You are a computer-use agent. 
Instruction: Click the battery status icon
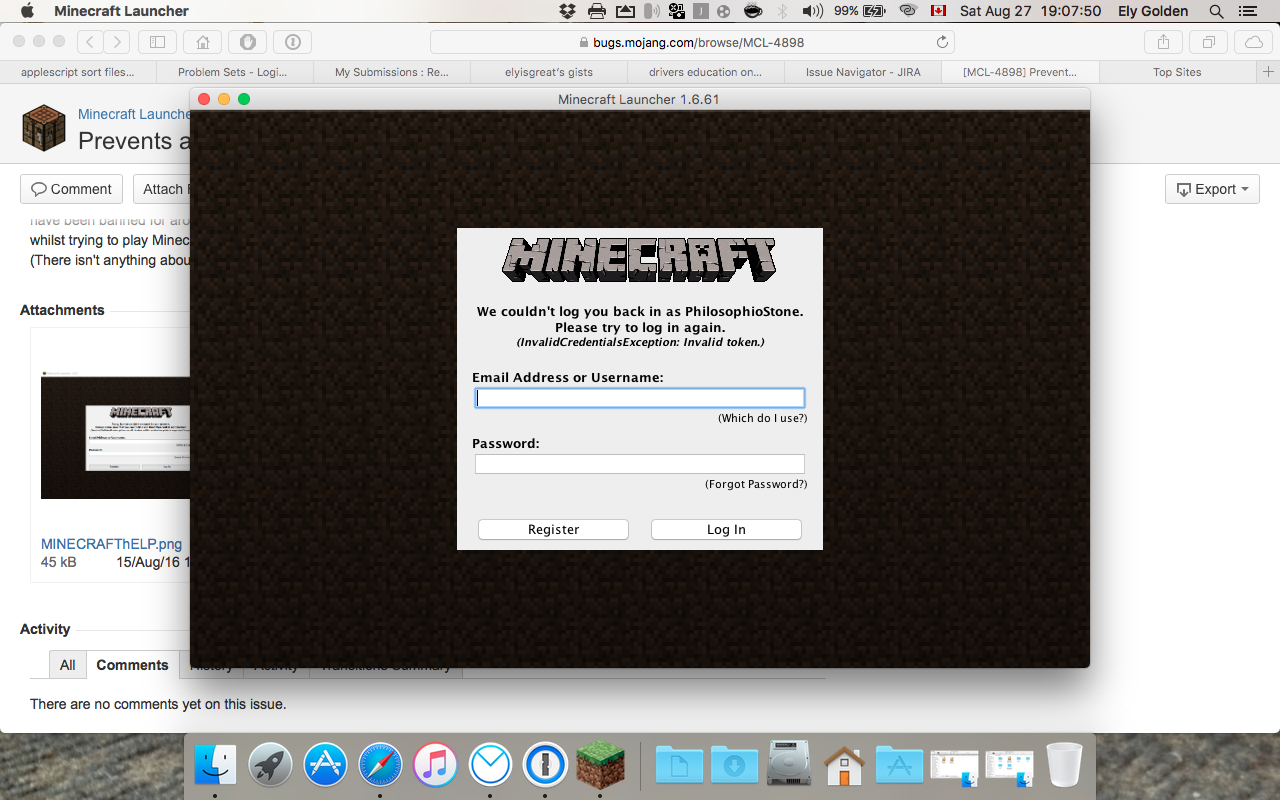[874, 11]
